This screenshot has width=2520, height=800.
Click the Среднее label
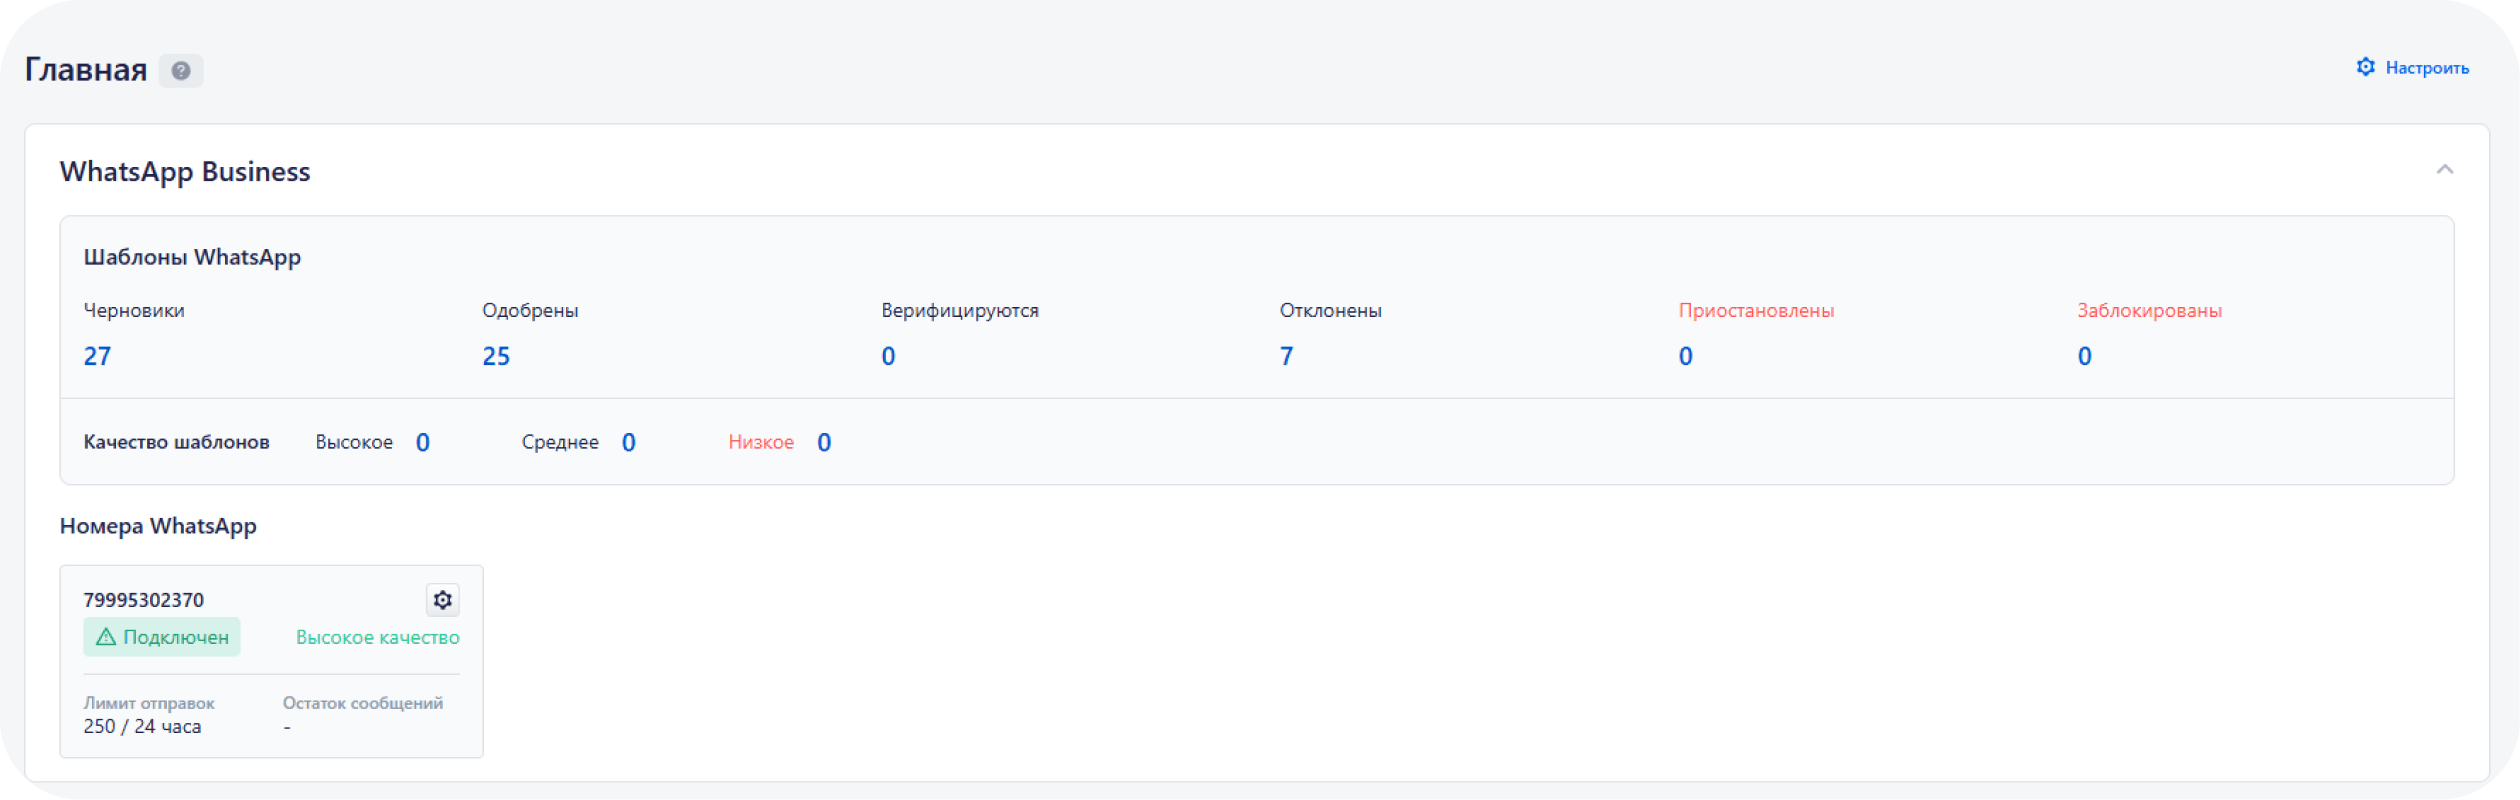pos(560,442)
